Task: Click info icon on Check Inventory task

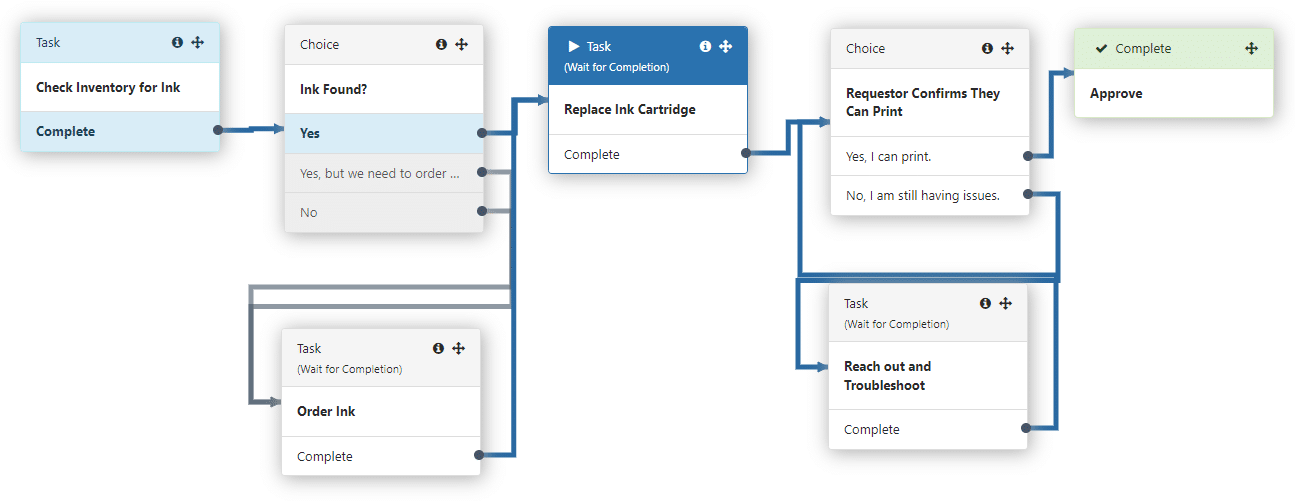Action: pyautogui.click(x=177, y=43)
